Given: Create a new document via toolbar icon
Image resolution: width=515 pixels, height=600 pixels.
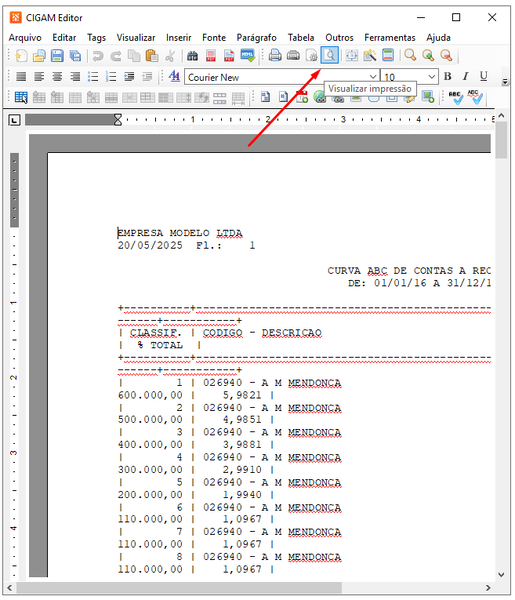Looking at the screenshot, I should pyautogui.click(x=21, y=55).
